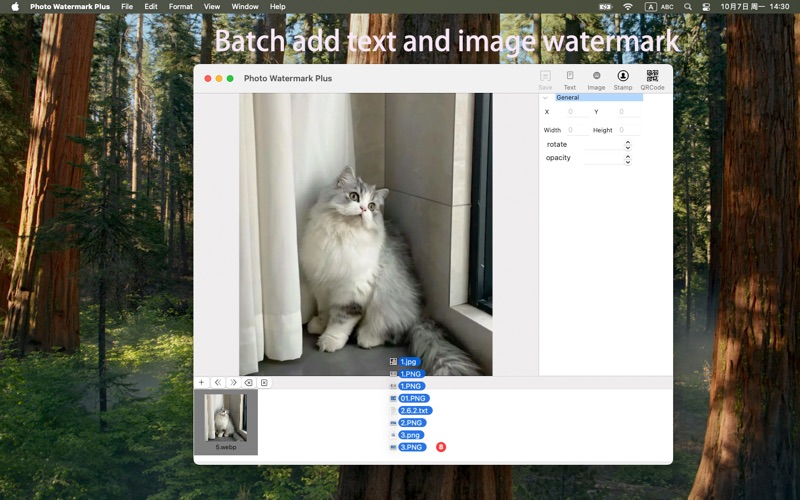800x500 pixels.
Task: Click the Y position input field
Action: 628,112
